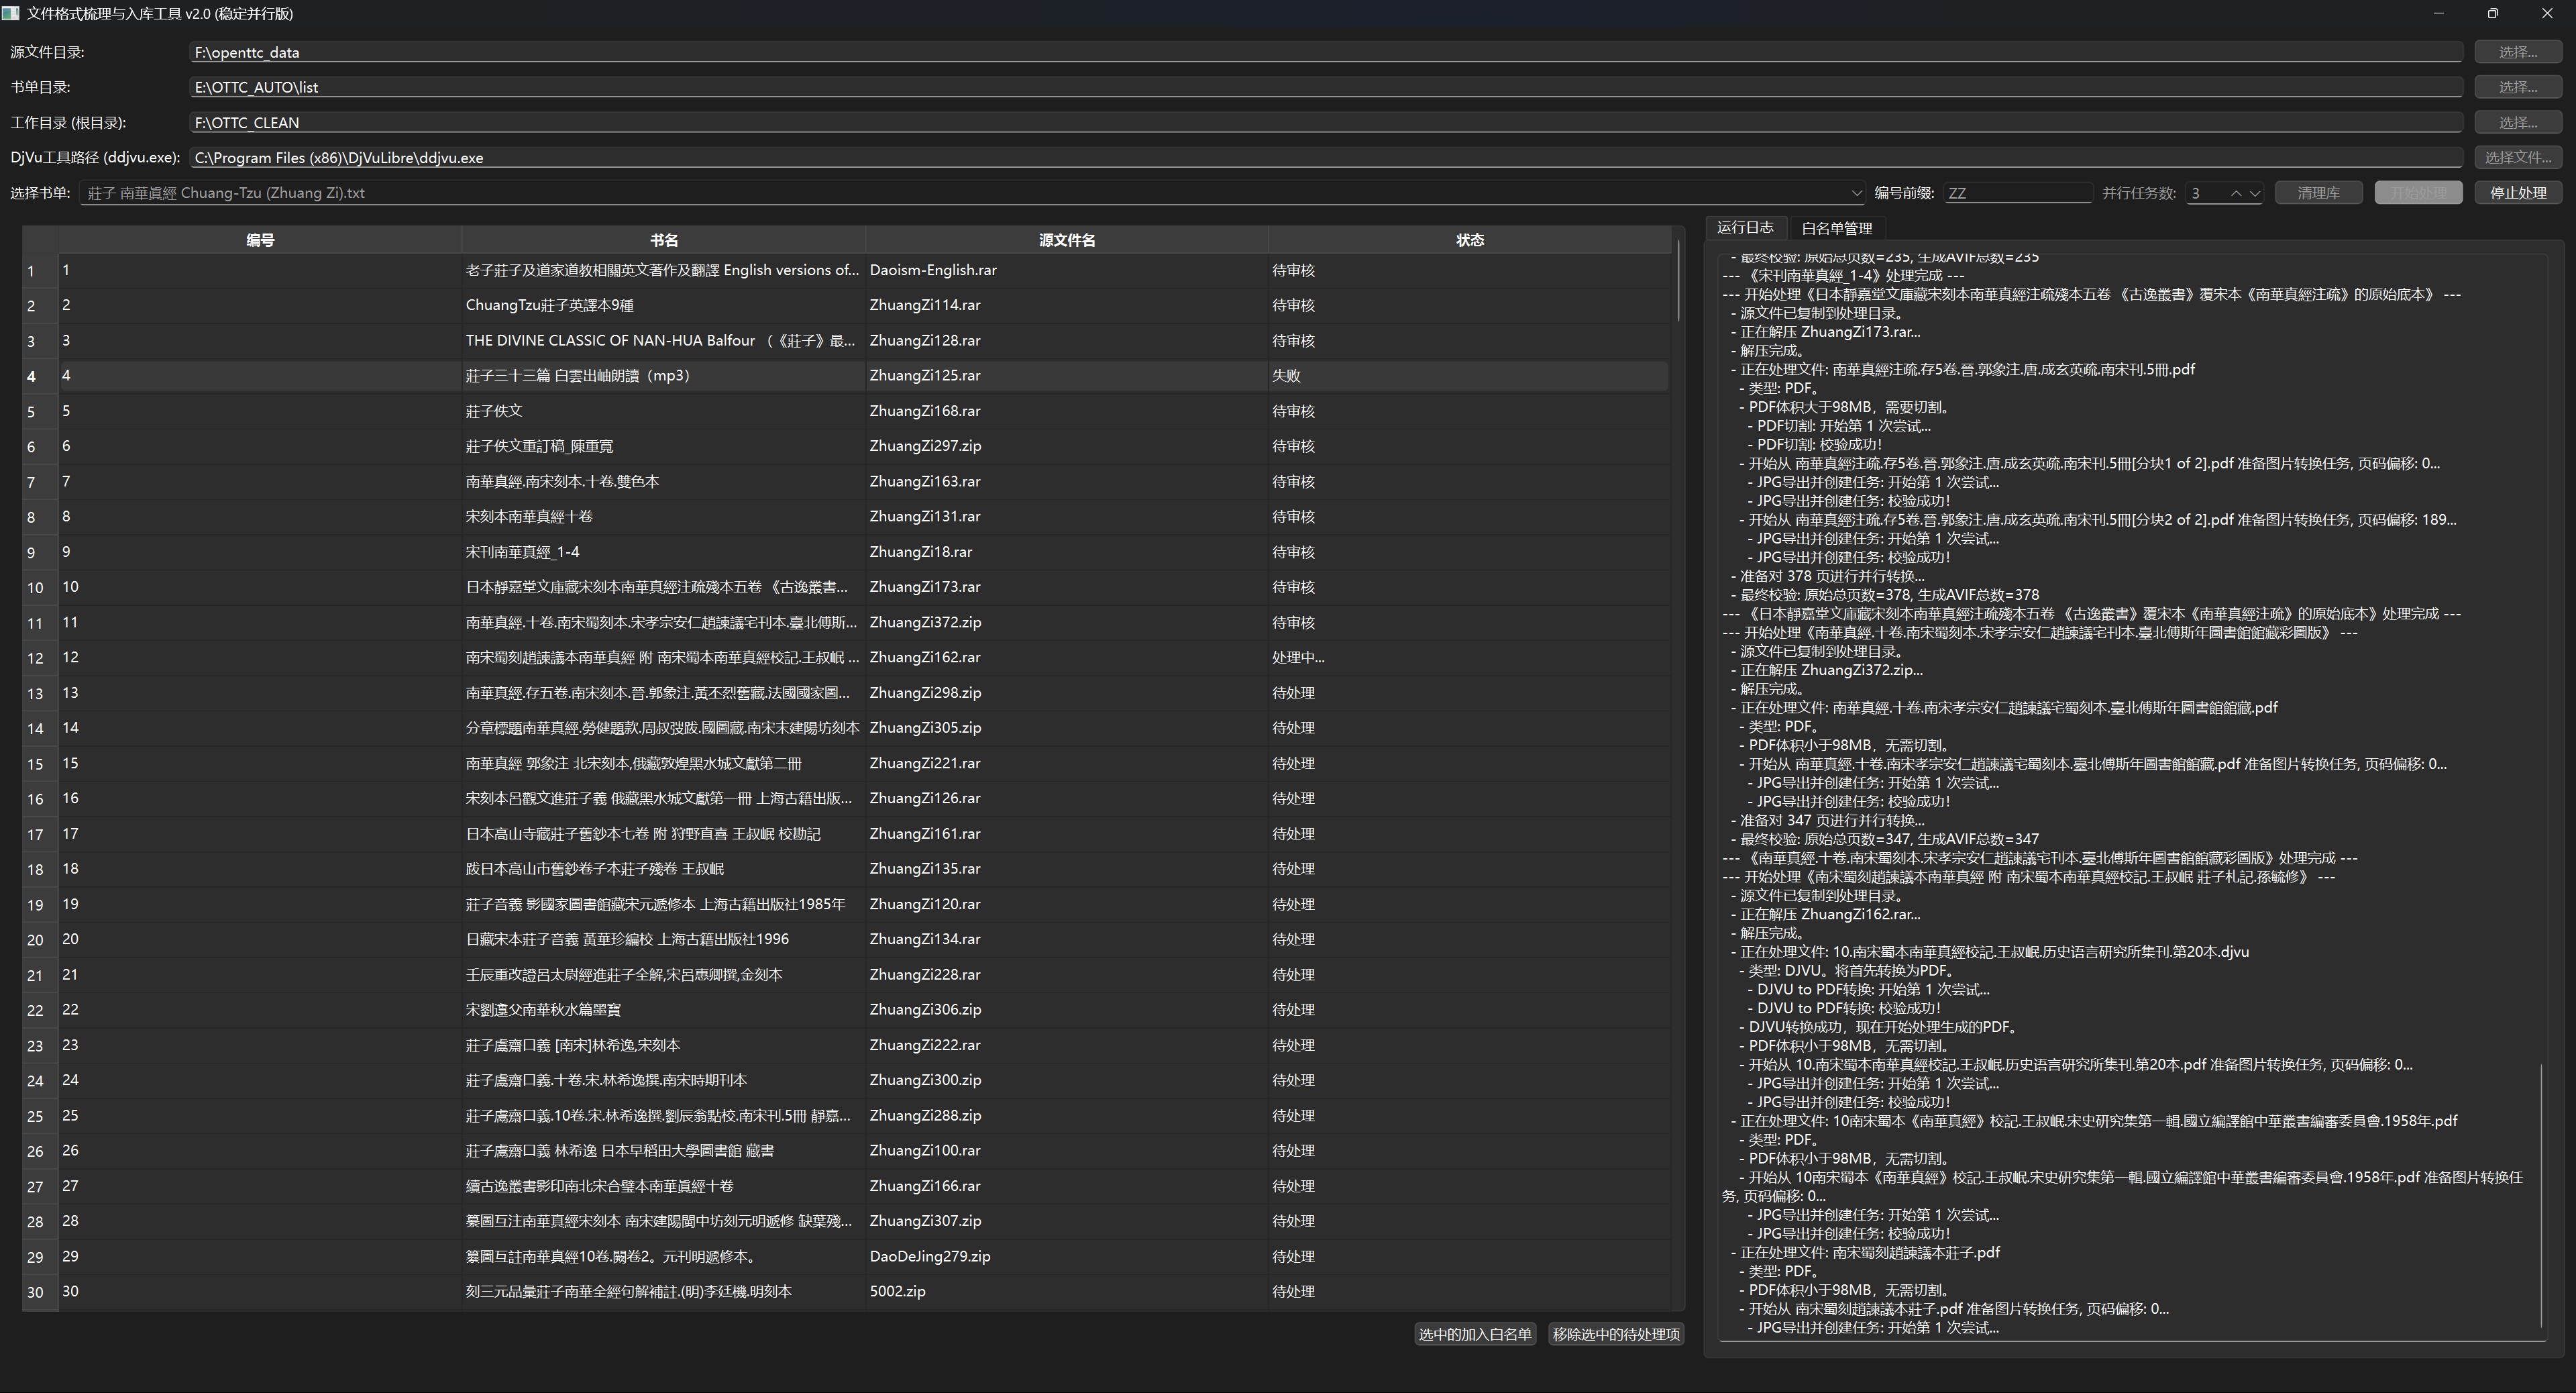This screenshot has height=1393, width=2576.
Task: Click 清理库 button
Action: pyautogui.click(x=2318, y=193)
